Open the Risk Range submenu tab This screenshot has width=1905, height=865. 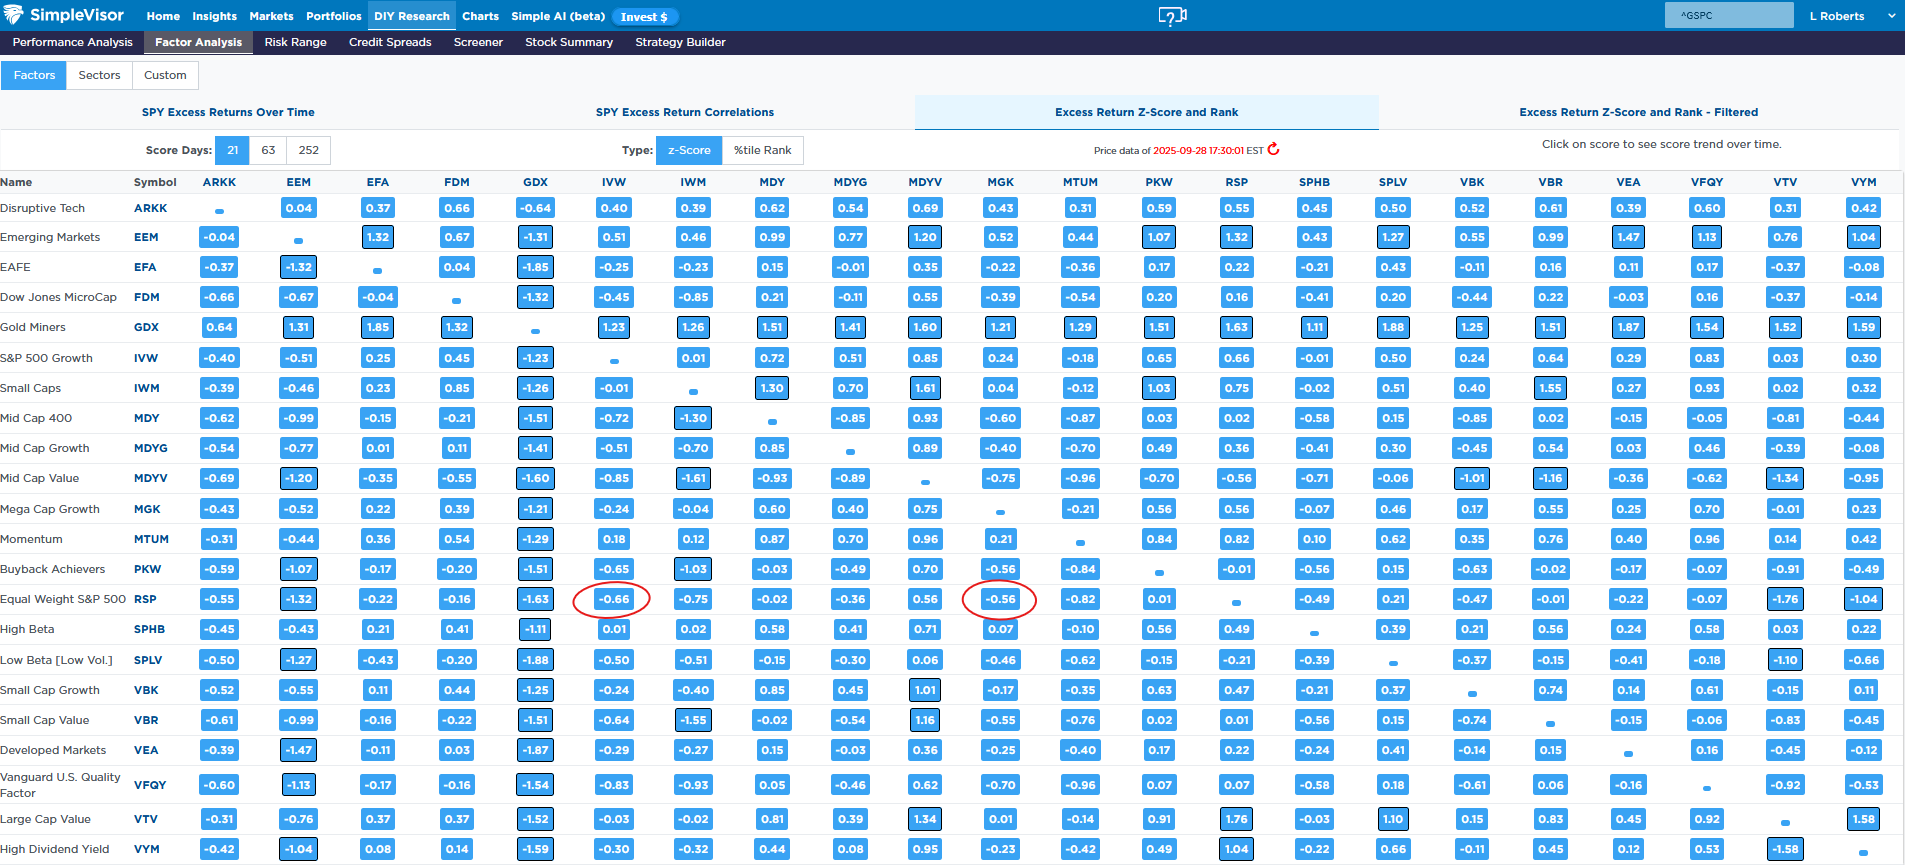point(295,42)
